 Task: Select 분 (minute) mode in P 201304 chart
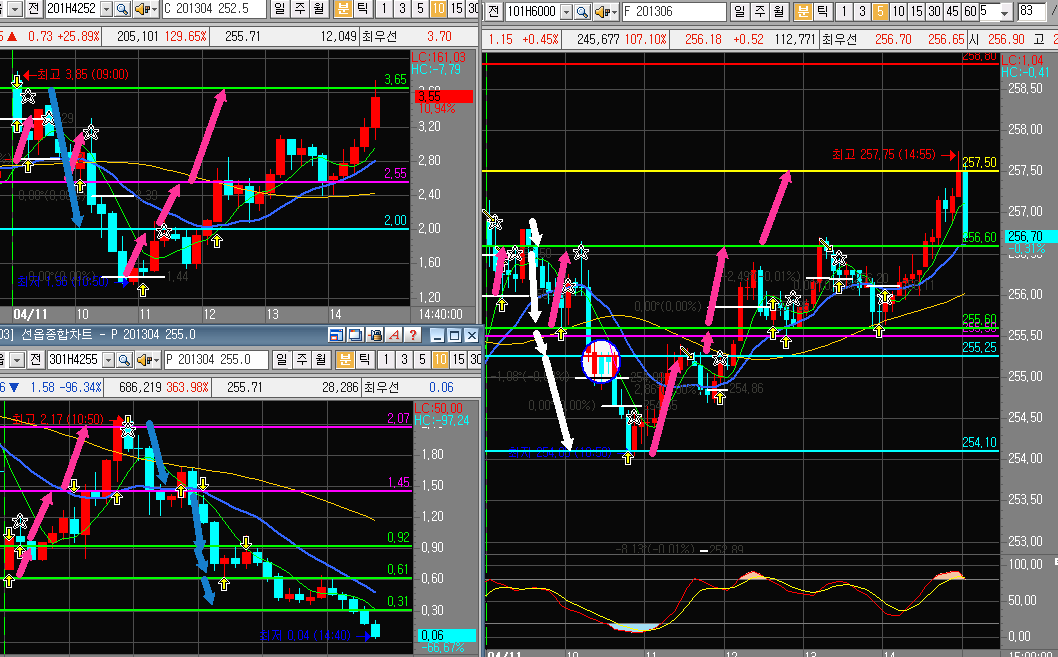[x=345, y=360]
